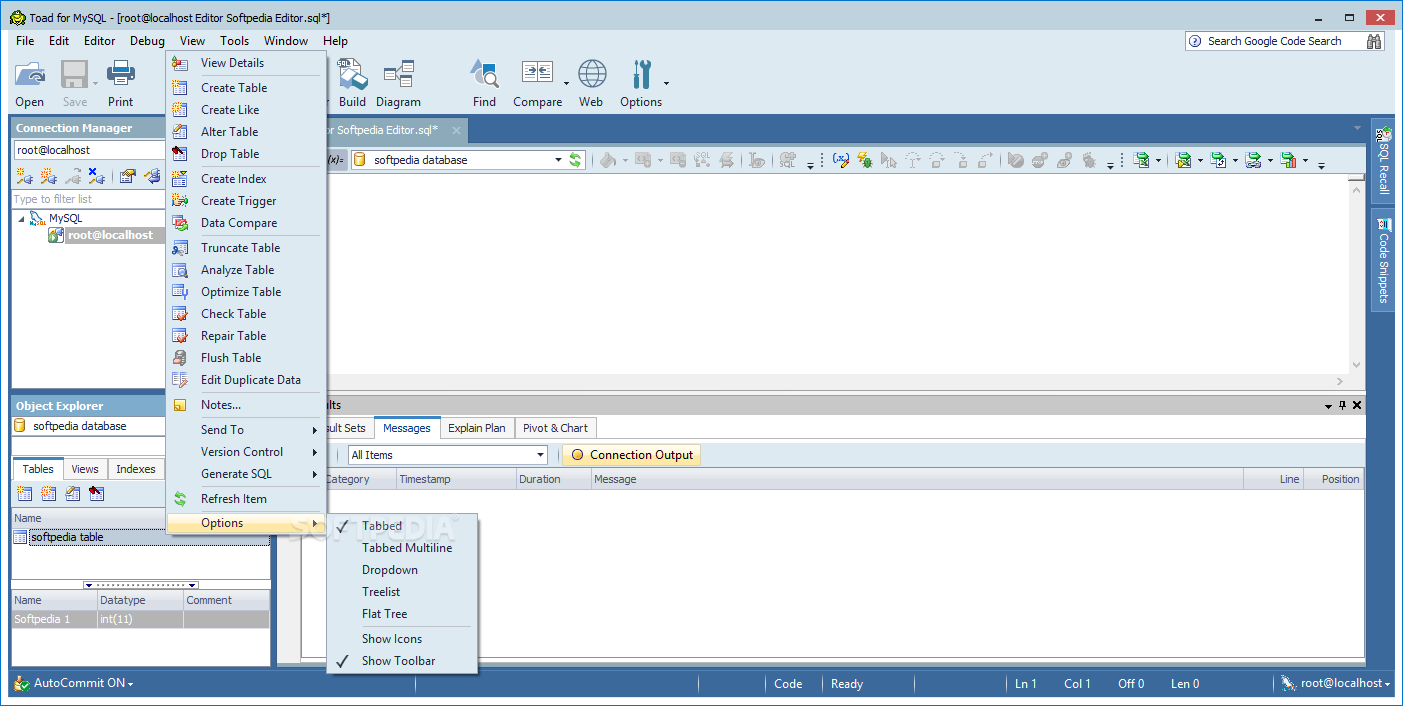Click the Drop Table icon in Object Explorer toolbar
This screenshot has width=1403, height=706.
[96, 494]
